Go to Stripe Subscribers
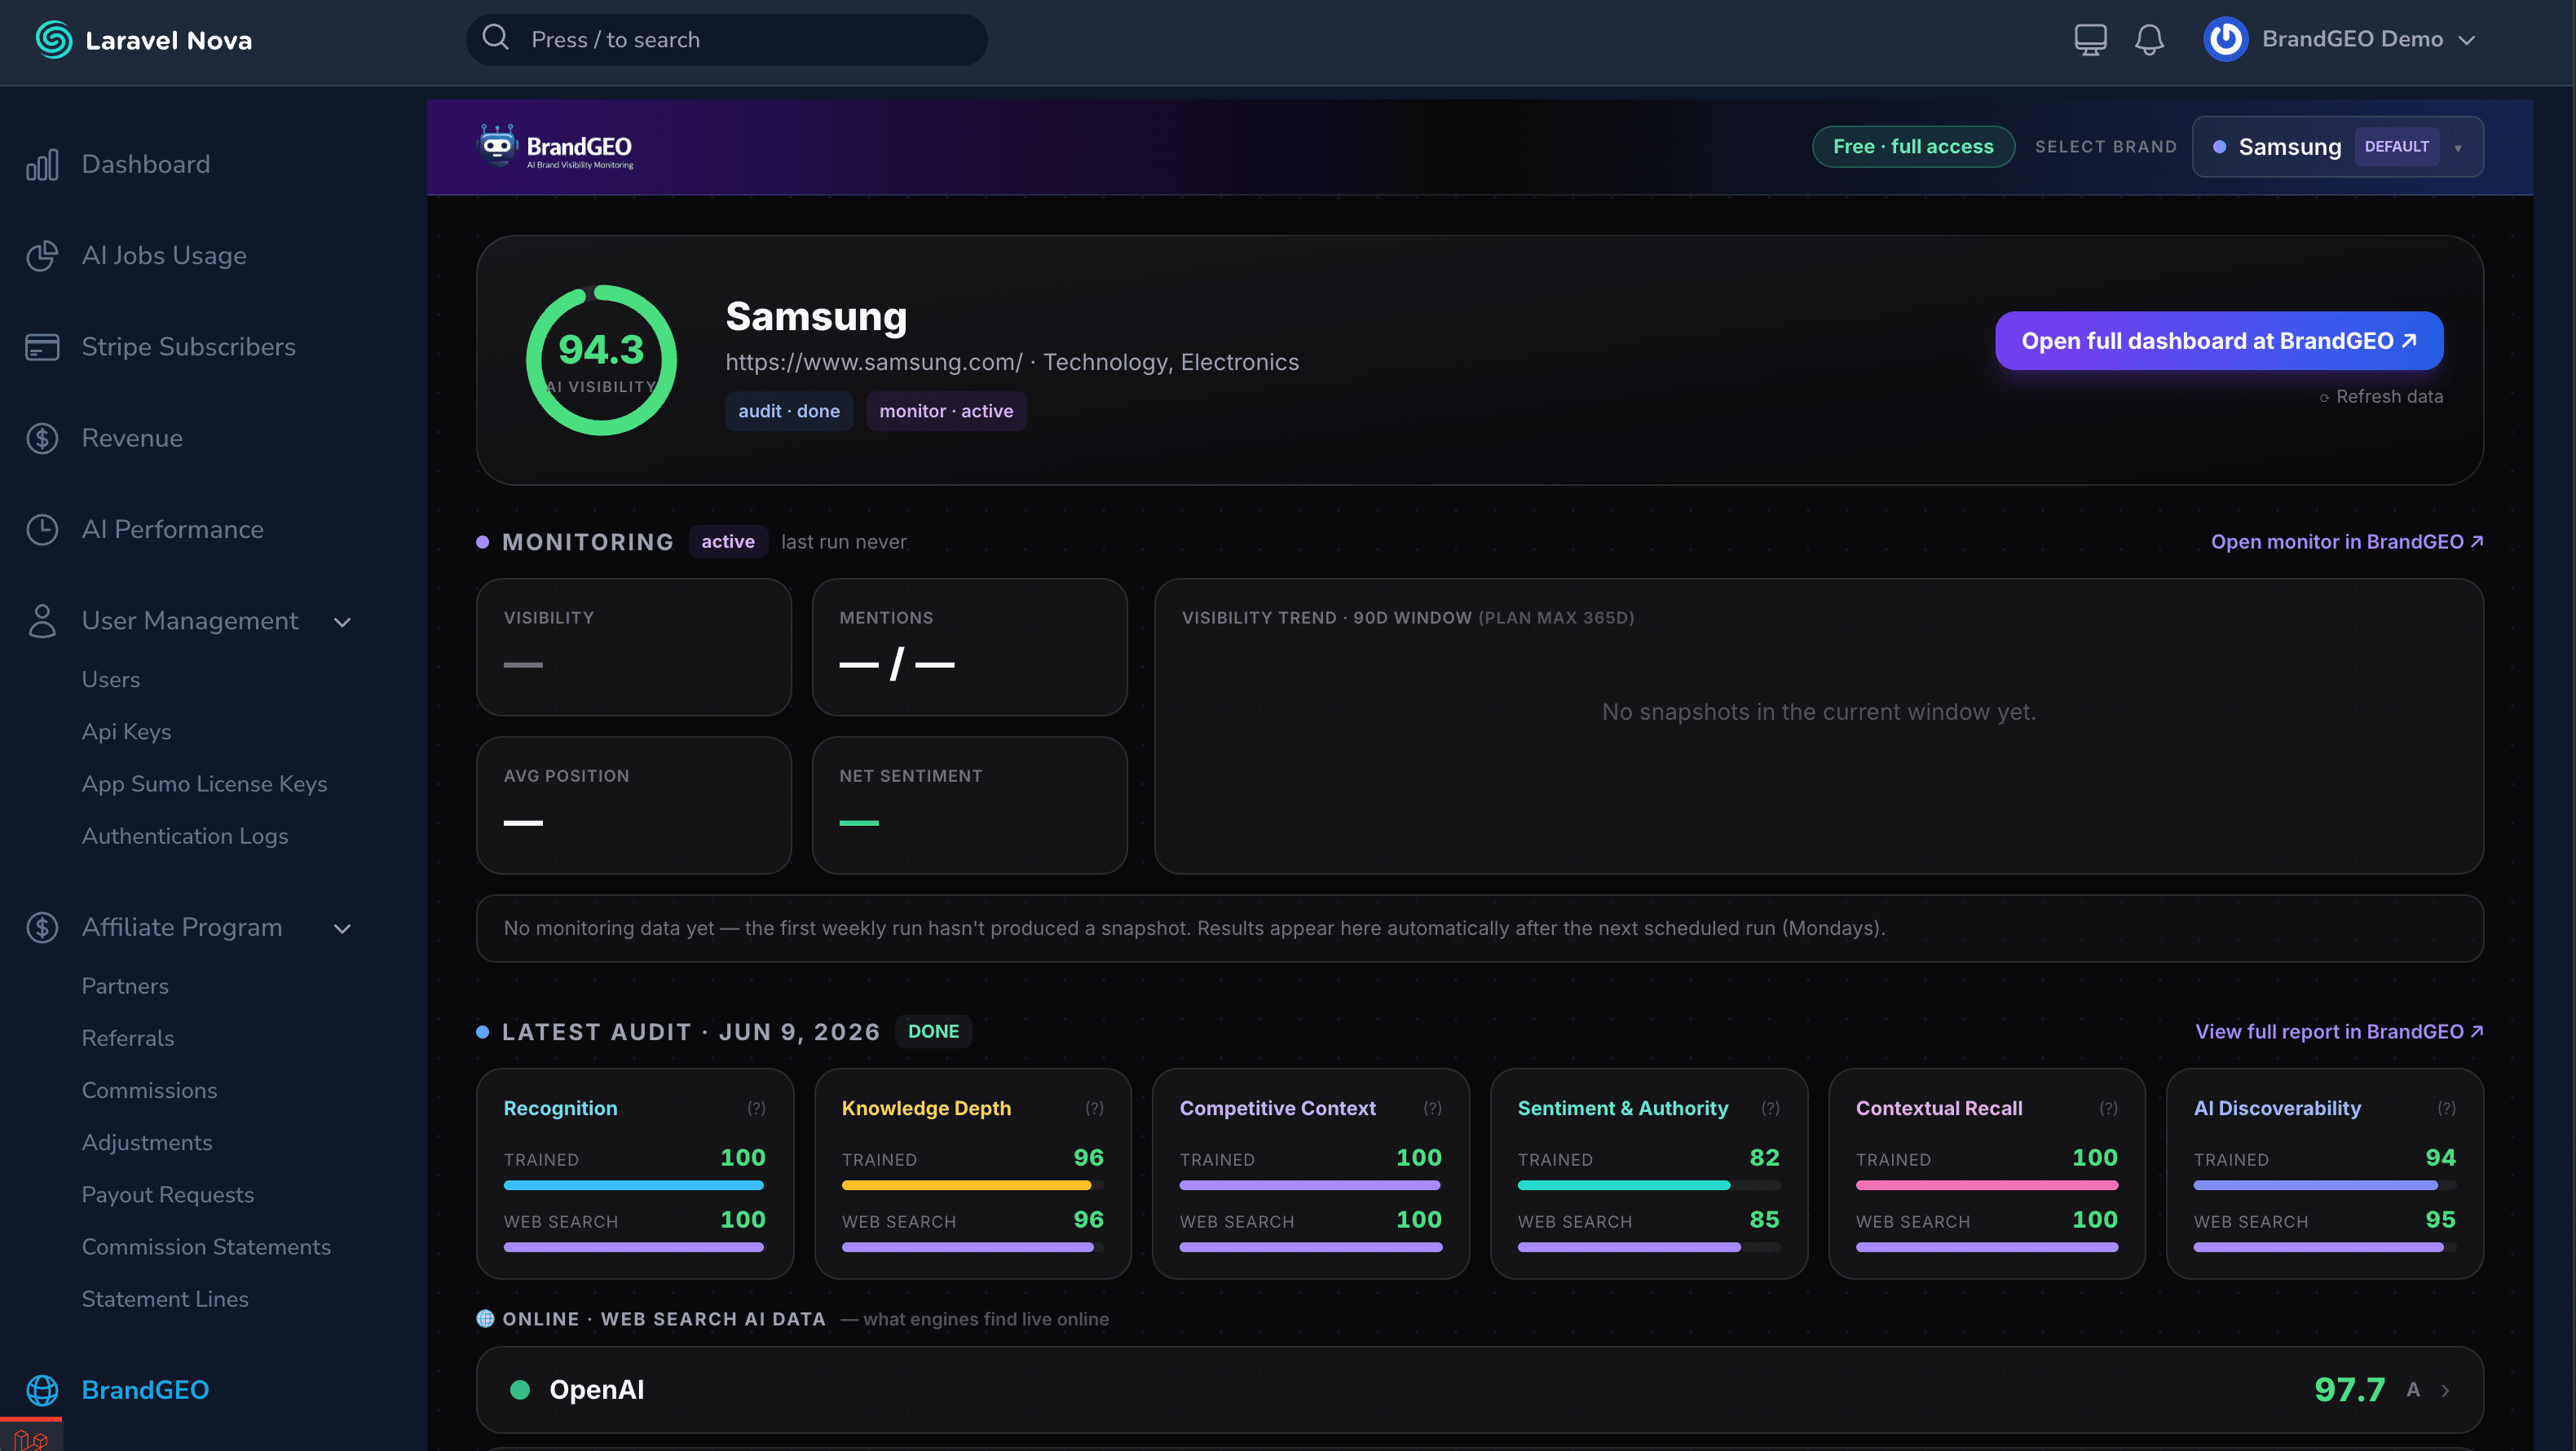The width and height of the screenshot is (2576, 1451). 189,347
